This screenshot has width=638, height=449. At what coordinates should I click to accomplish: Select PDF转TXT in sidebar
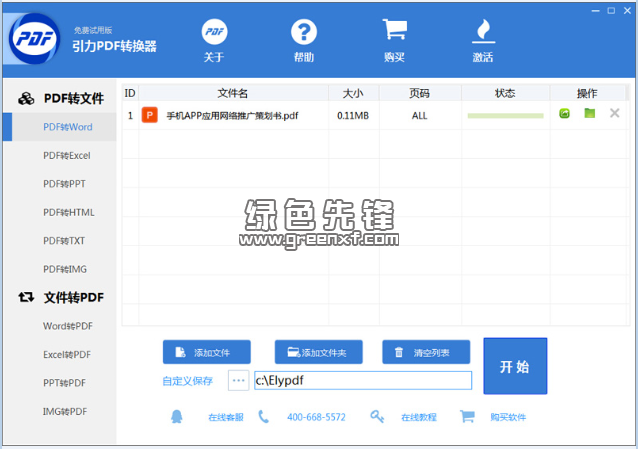pyautogui.click(x=64, y=241)
